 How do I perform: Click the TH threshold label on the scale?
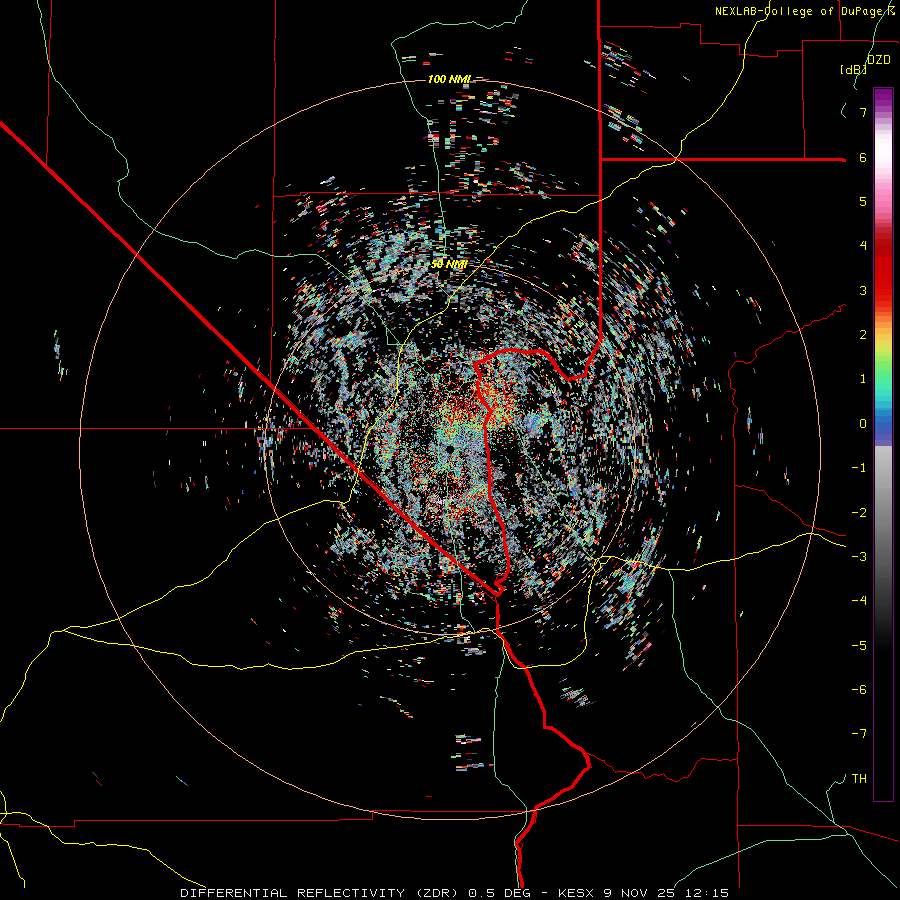859,779
